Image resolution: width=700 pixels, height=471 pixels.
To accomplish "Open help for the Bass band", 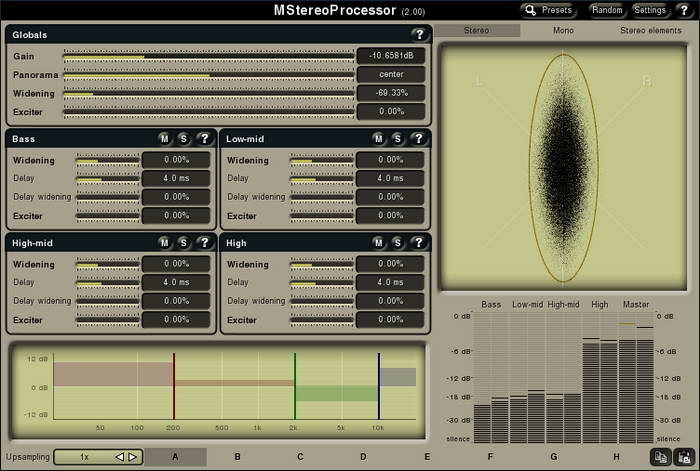I will coord(203,139).
